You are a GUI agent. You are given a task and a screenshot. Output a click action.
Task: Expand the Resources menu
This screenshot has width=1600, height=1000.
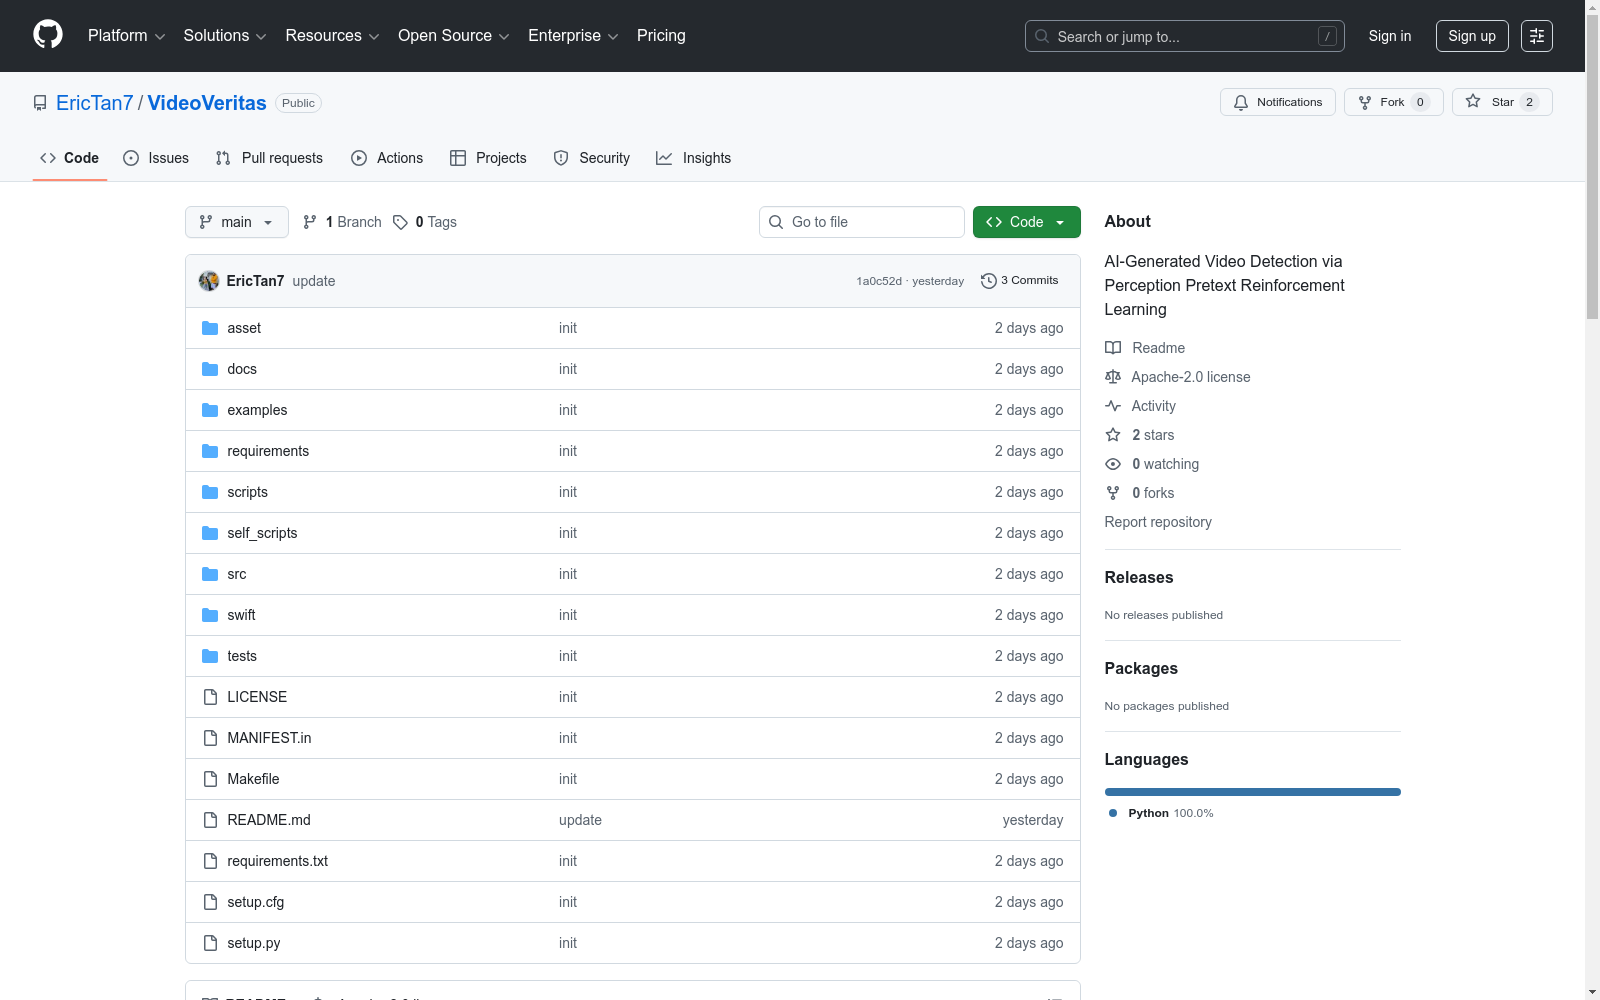[x=332, y=36]
